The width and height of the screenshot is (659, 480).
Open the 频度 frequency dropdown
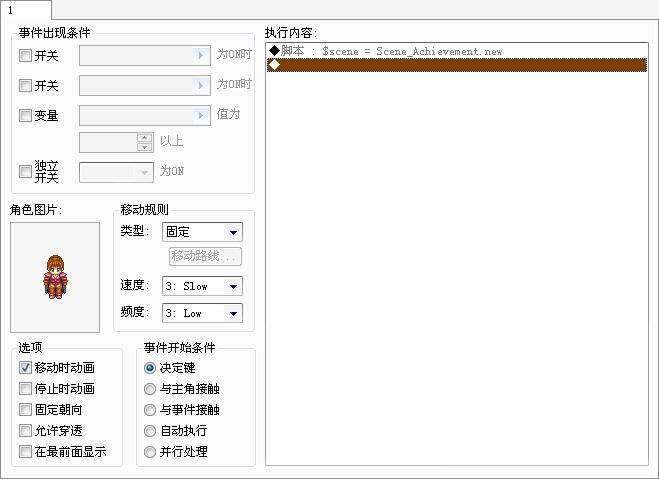pyautogui.click(x=202, y=313)
